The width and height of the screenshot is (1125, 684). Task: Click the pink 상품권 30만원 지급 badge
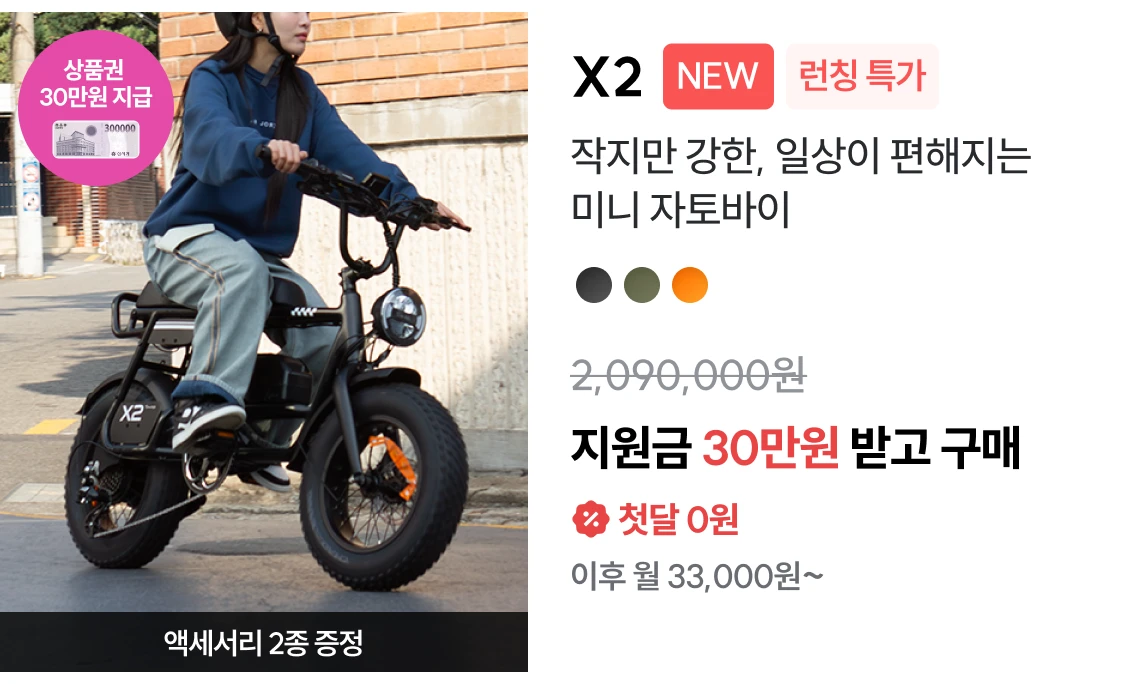95,107
